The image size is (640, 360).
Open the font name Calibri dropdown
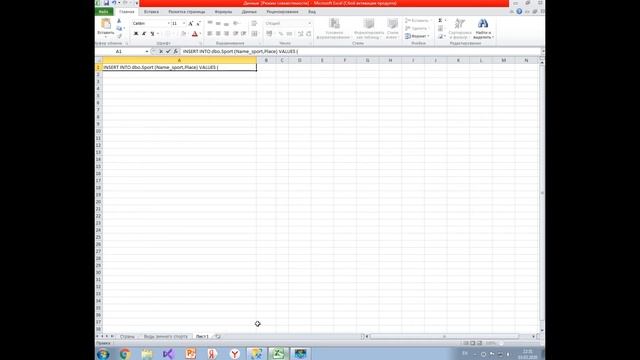click(169, 24)
